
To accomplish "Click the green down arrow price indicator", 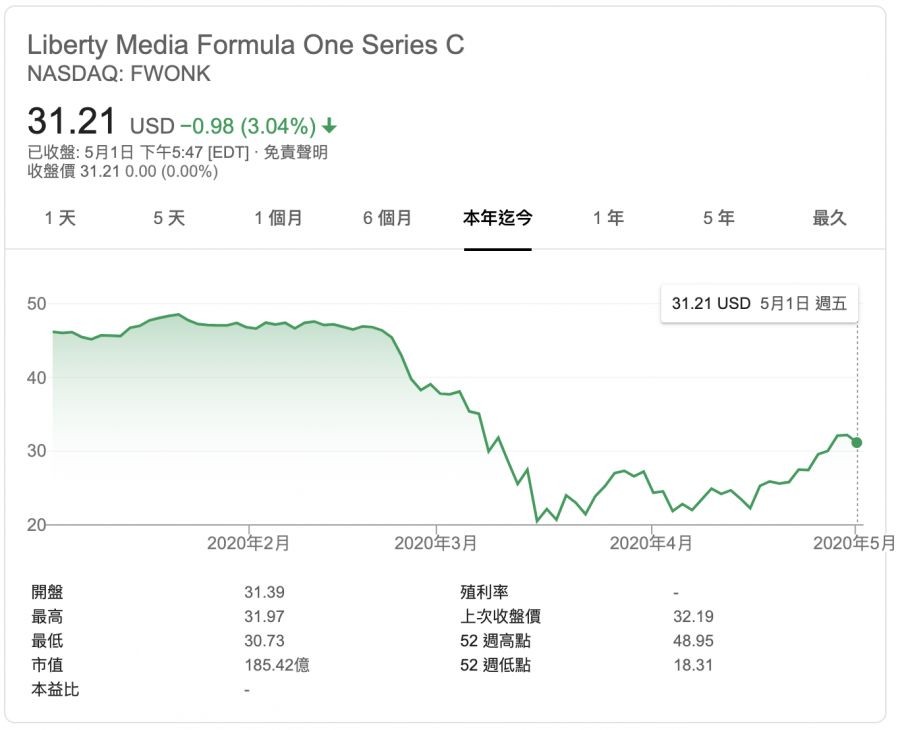I will (330, 127).
